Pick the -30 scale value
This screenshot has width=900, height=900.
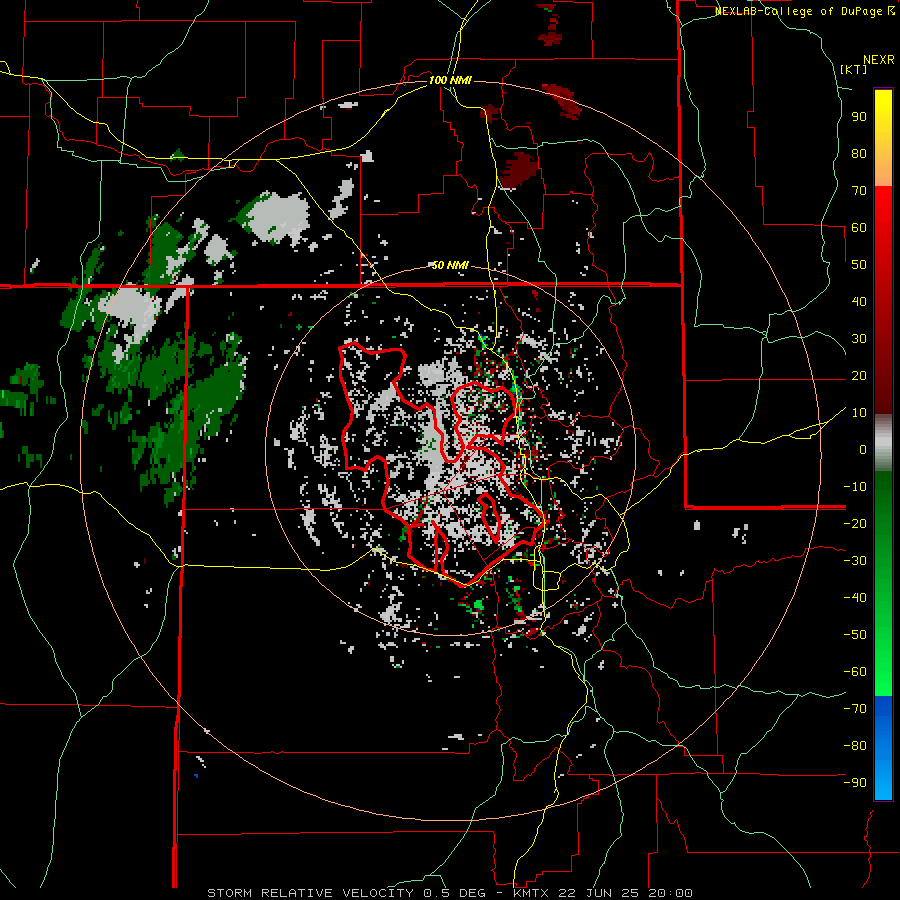click(x=855, y=561)
